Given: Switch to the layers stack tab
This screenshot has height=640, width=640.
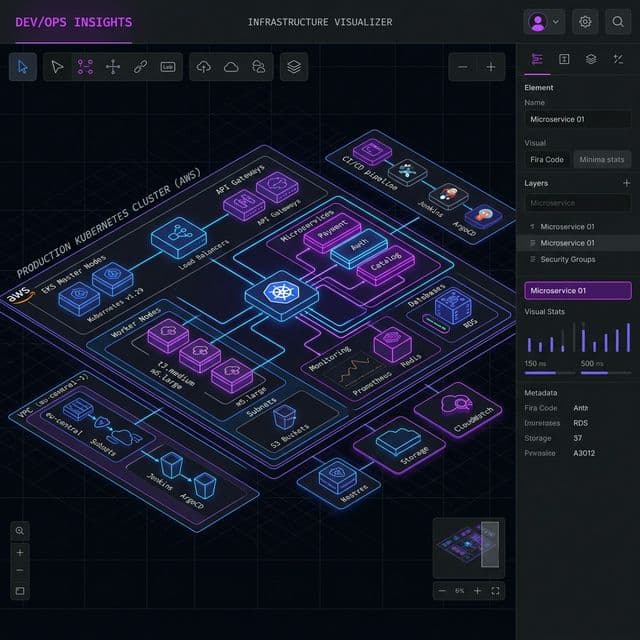Looking at the screenshot, I should pos(591,59).
